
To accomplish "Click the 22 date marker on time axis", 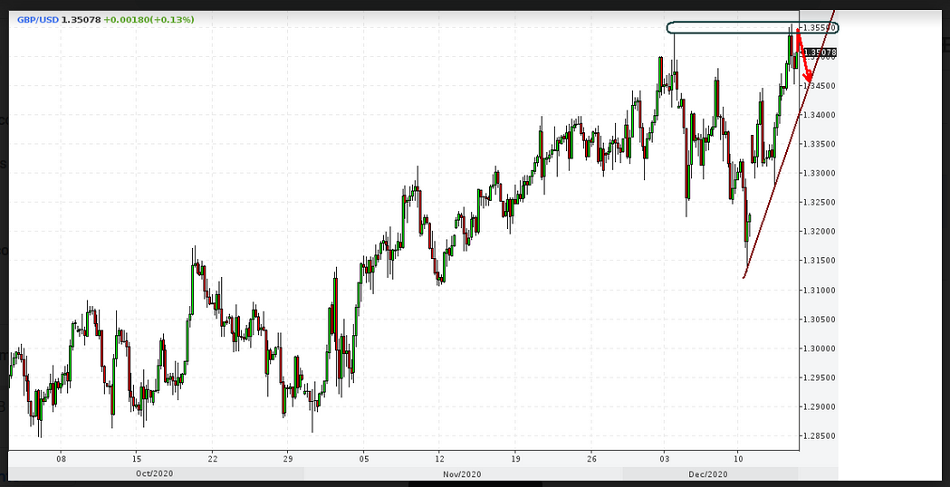I will [x=212, y=458].
